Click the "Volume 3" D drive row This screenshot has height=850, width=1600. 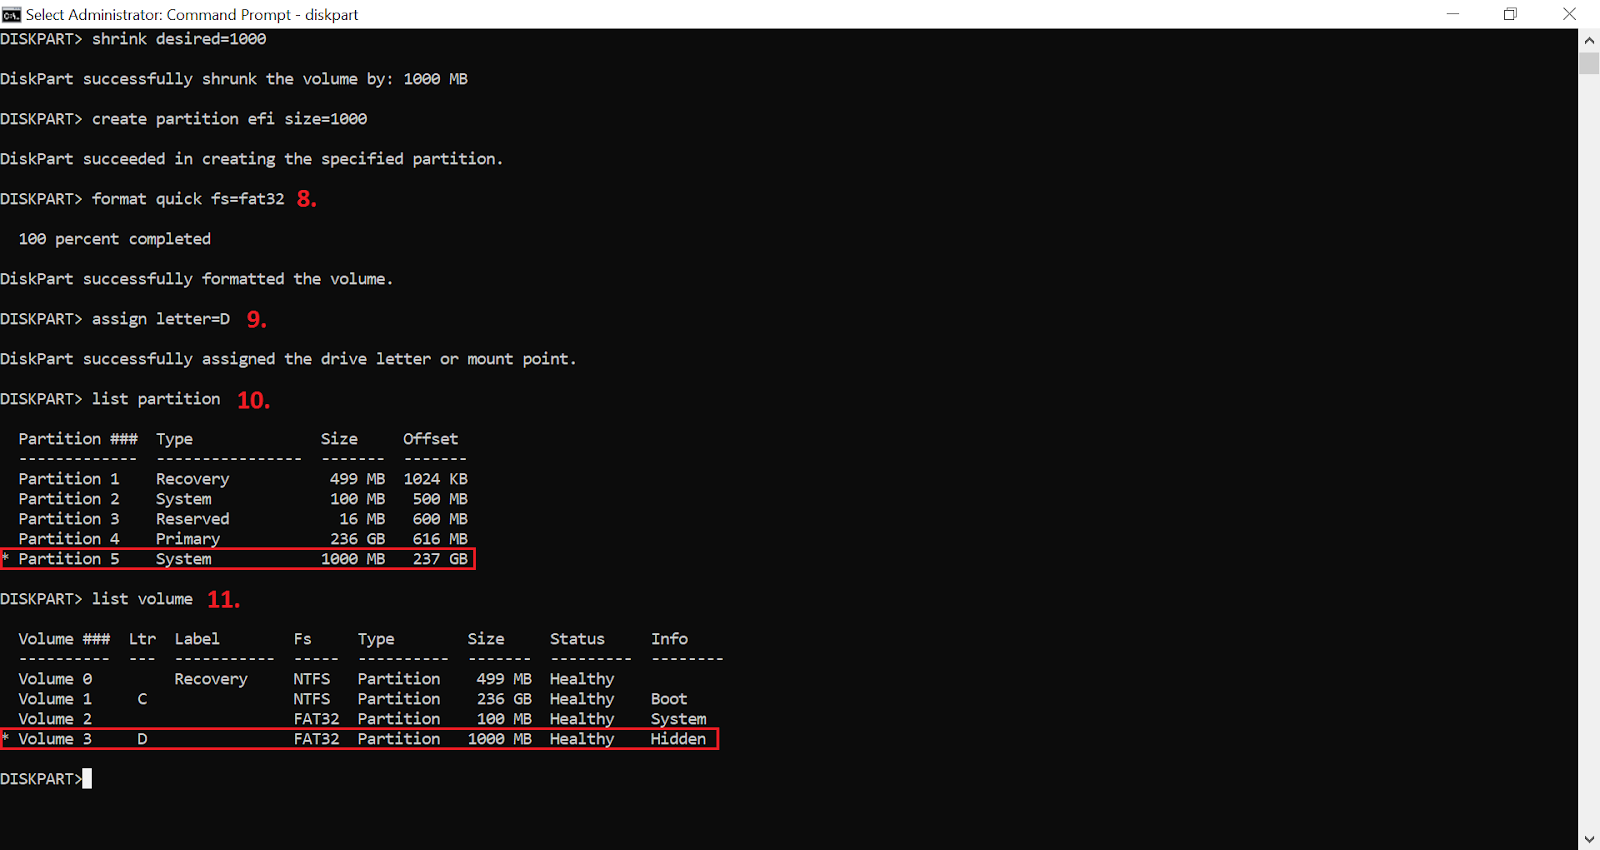[360, 739]
